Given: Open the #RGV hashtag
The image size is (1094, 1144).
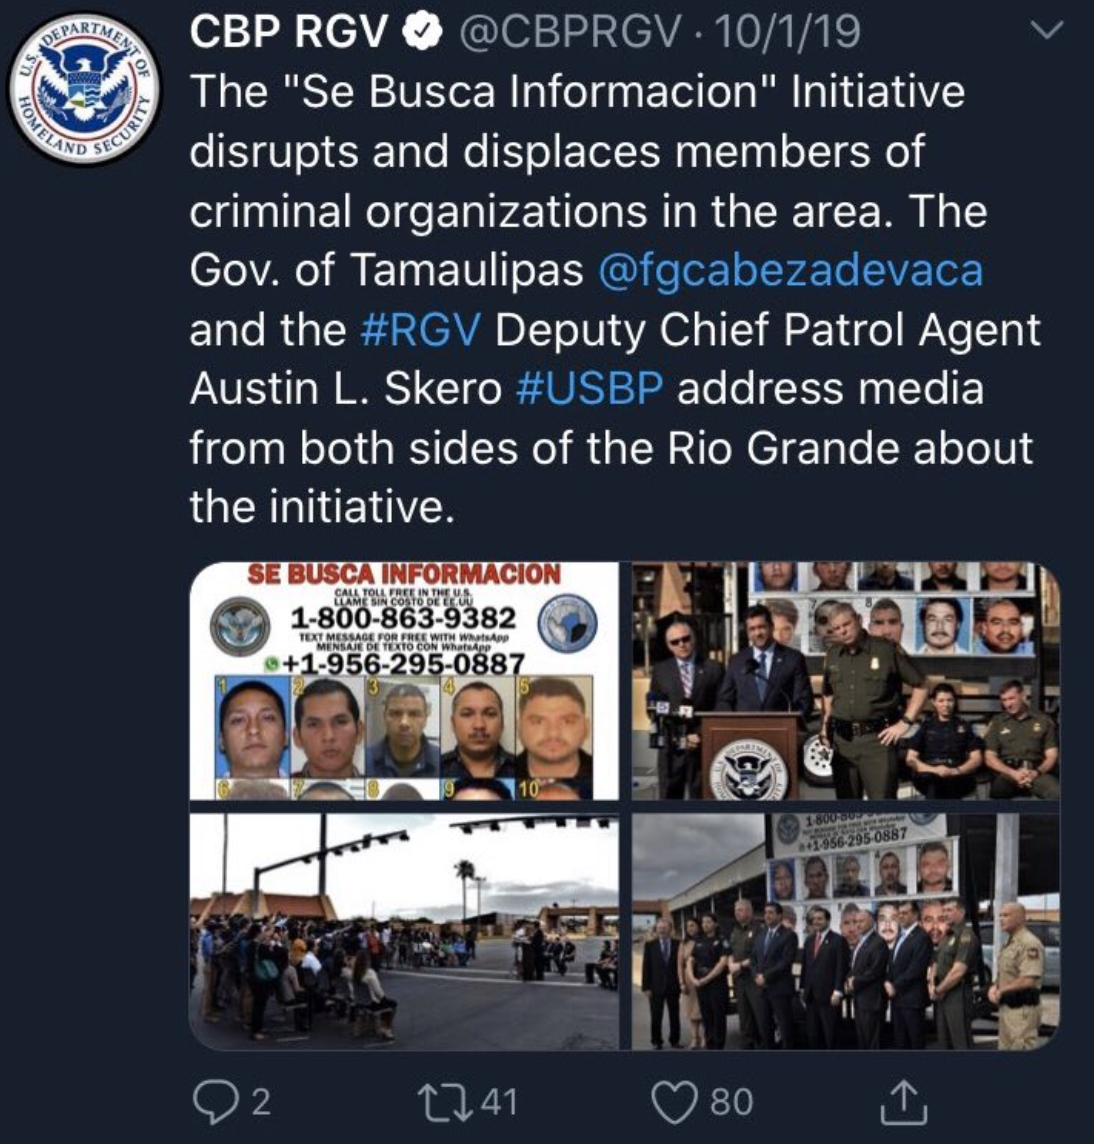Looking at the screenshot, I should coord(421,330).
